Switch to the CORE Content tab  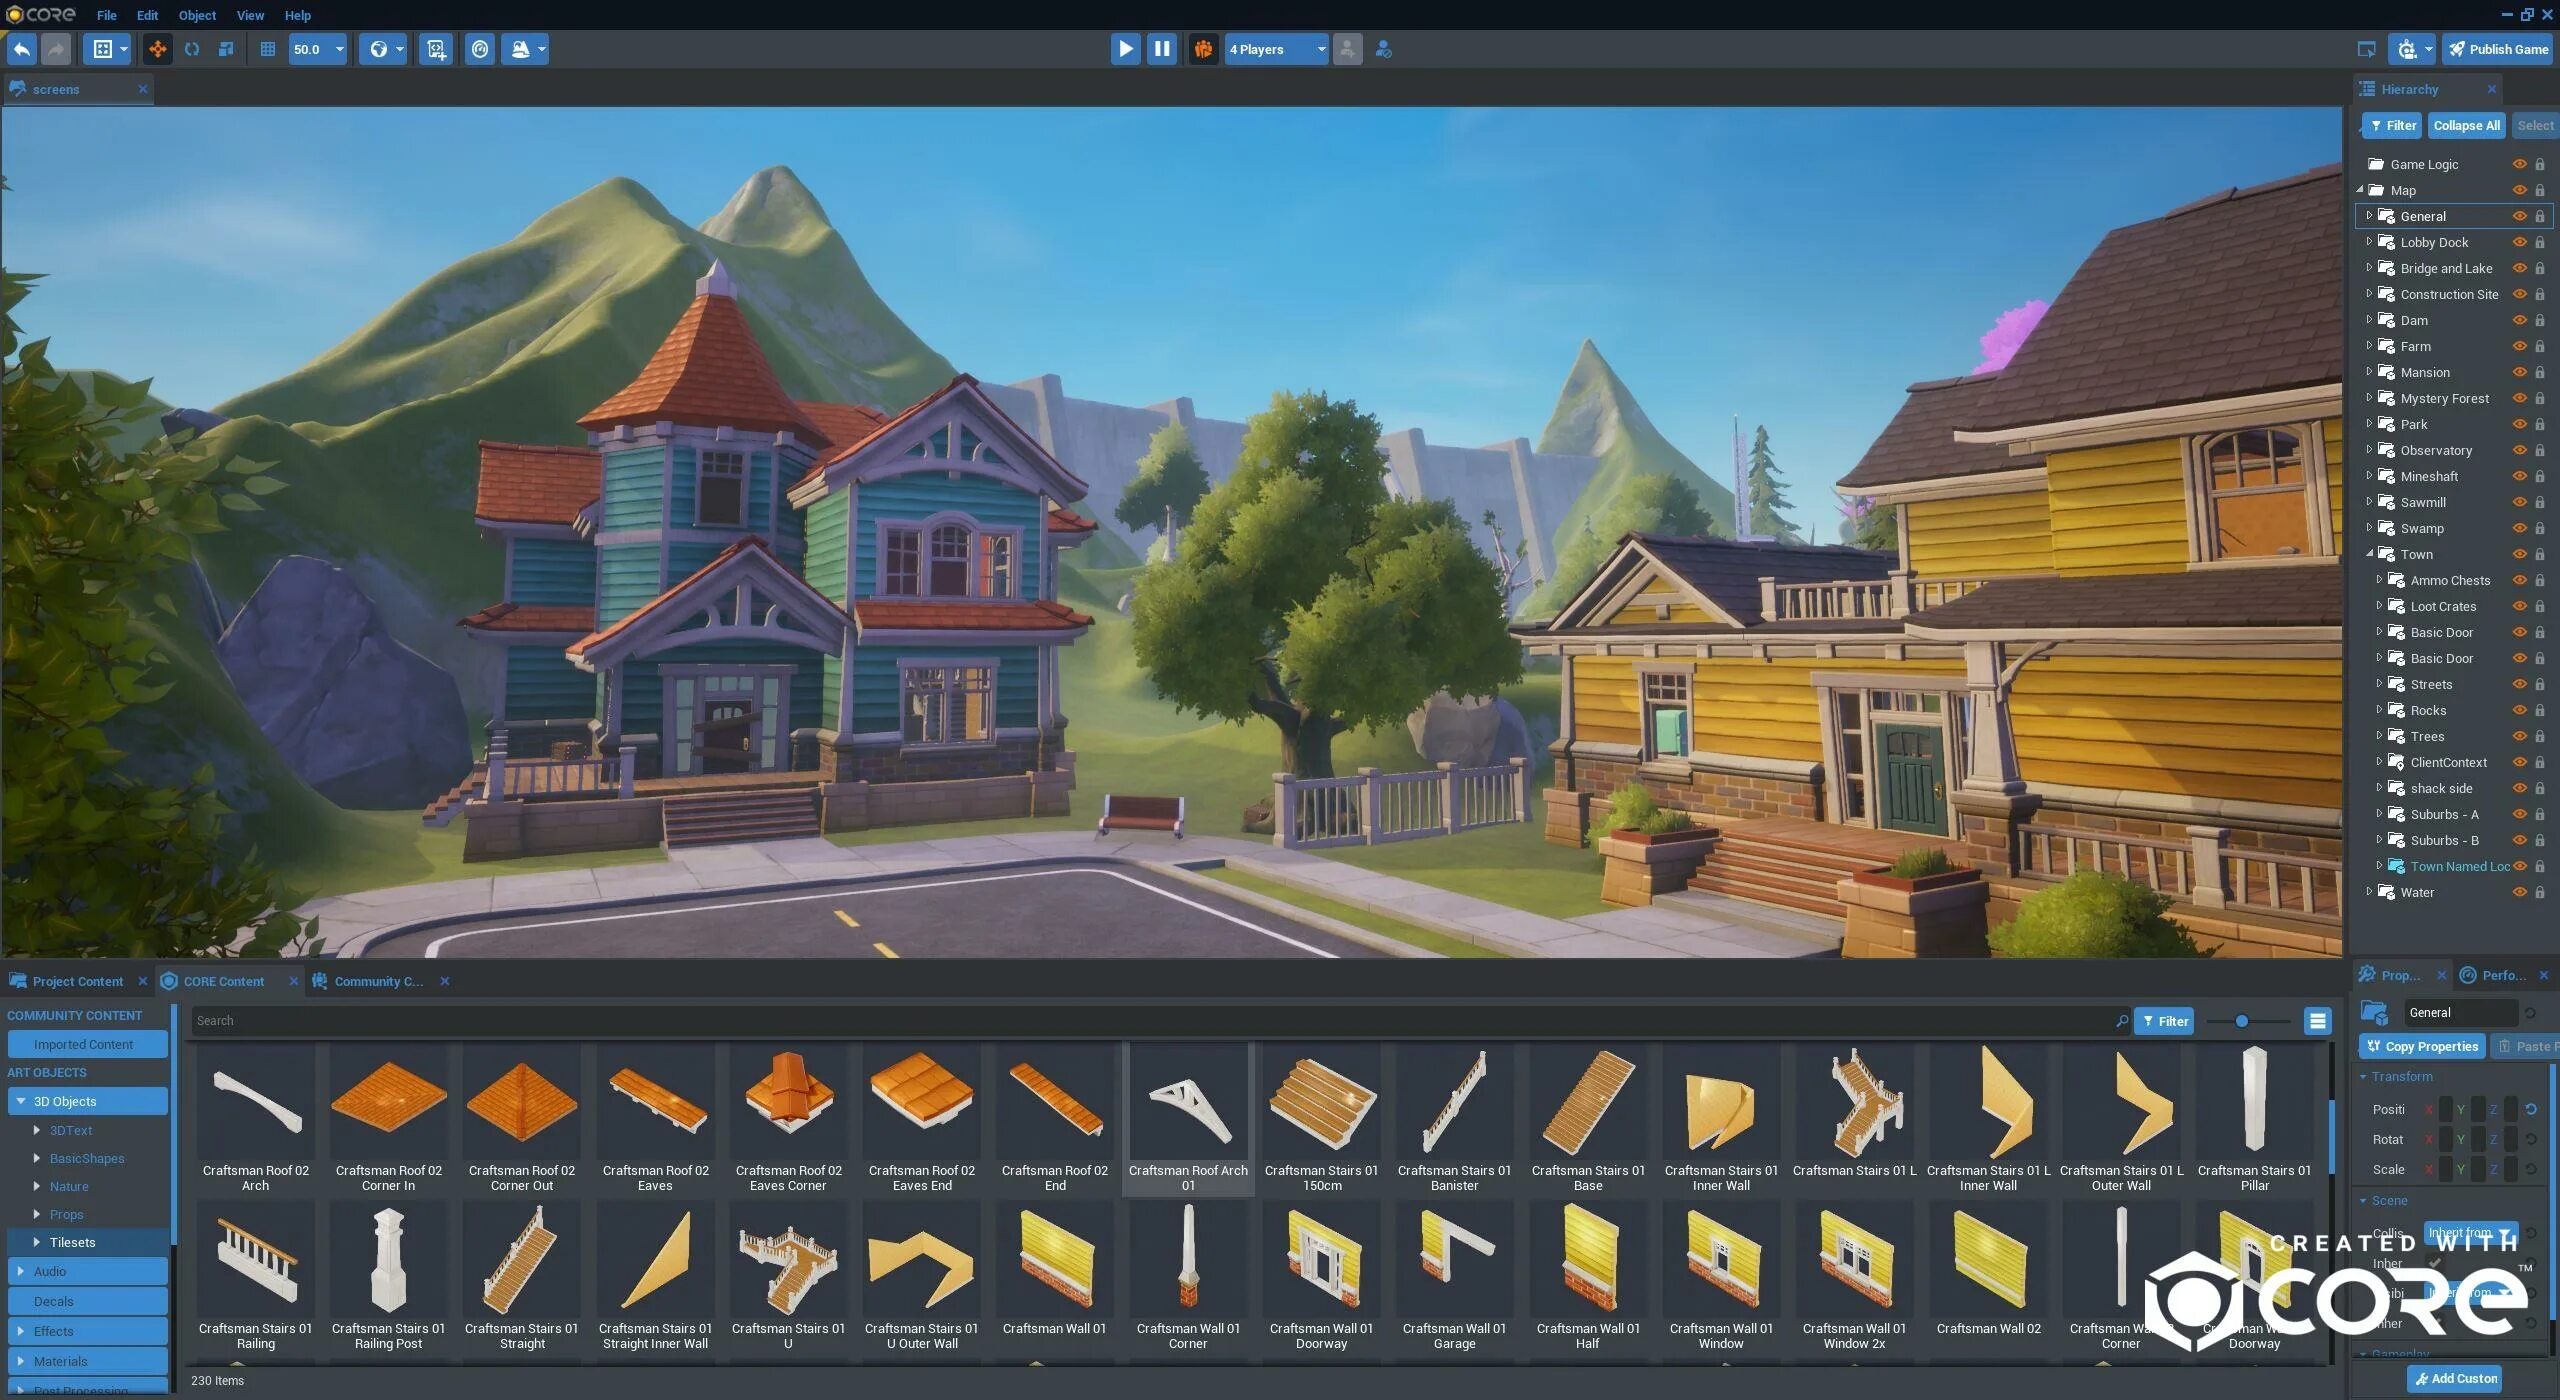pos(221,979)
